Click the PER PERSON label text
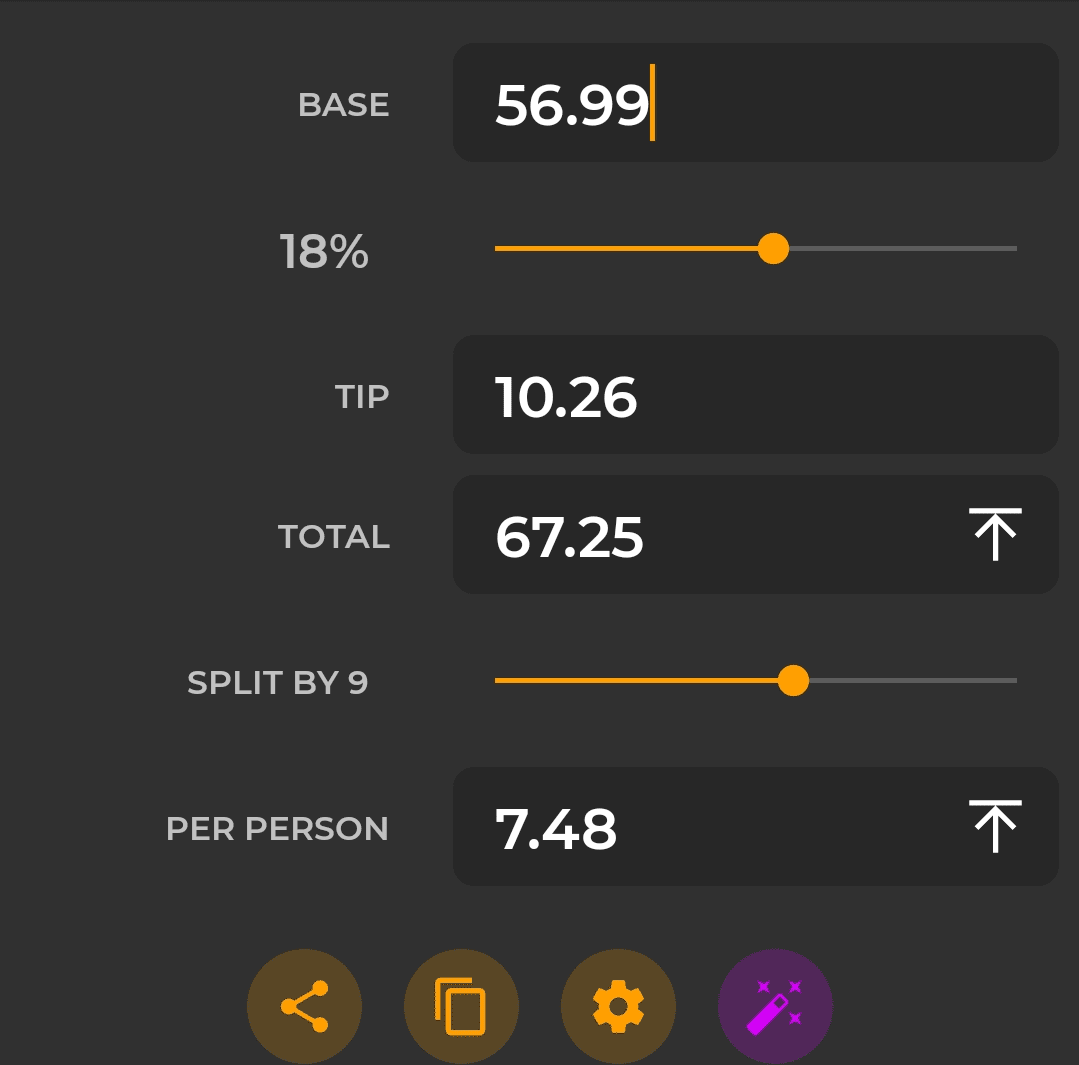 point(277,829)
